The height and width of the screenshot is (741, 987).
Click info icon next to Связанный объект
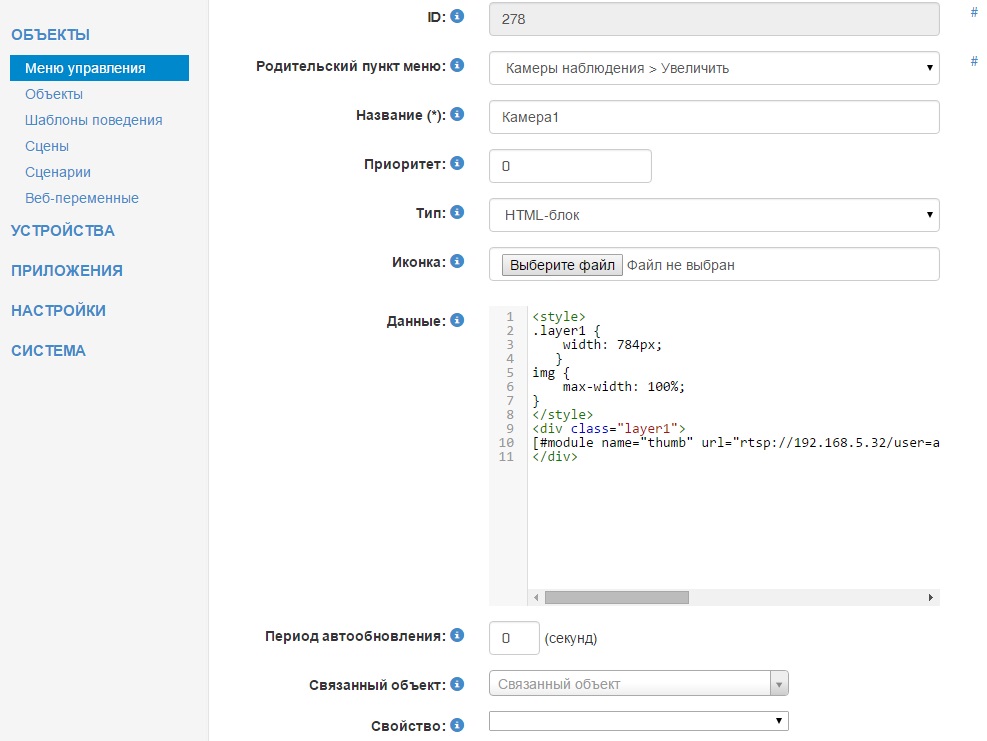pos(457,684)
